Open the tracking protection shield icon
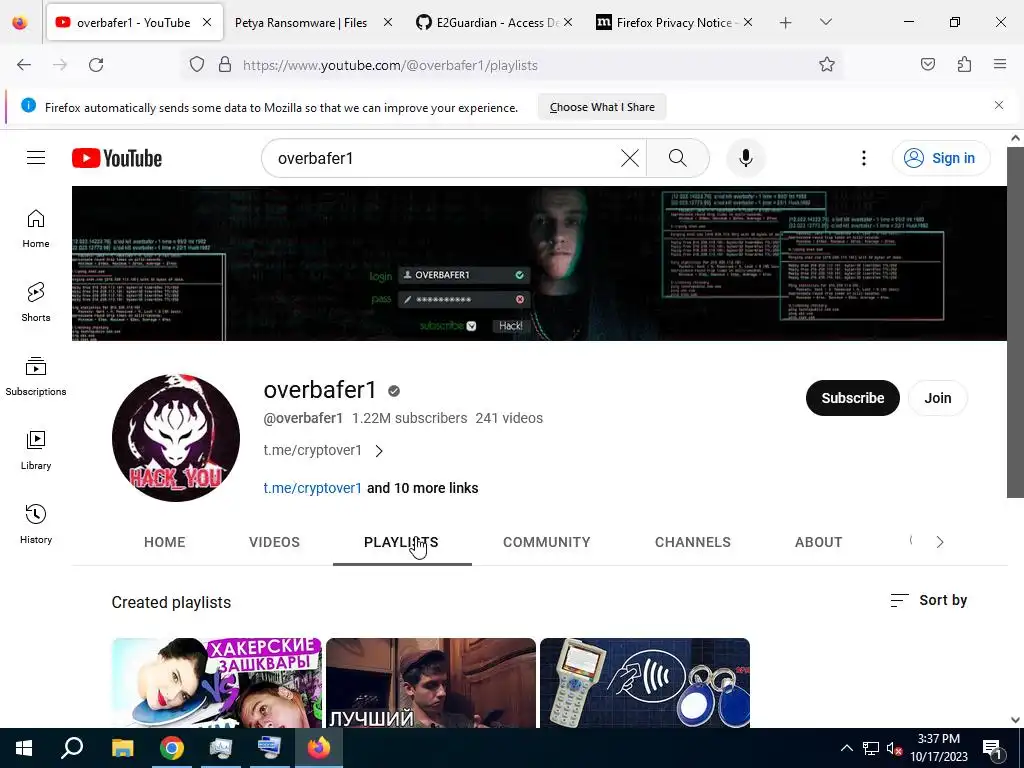Viewport: 1024px width, 768px height. click(x=197, y=65)
